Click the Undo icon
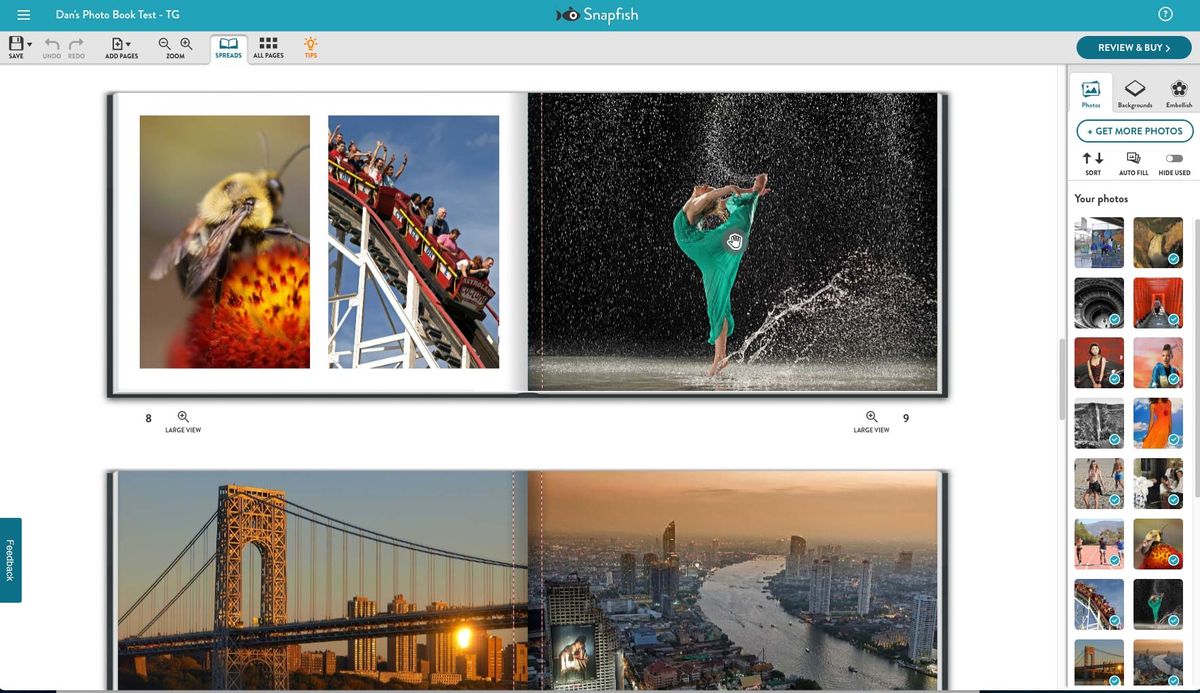1200x693 pixels. (x=51, y=46)
